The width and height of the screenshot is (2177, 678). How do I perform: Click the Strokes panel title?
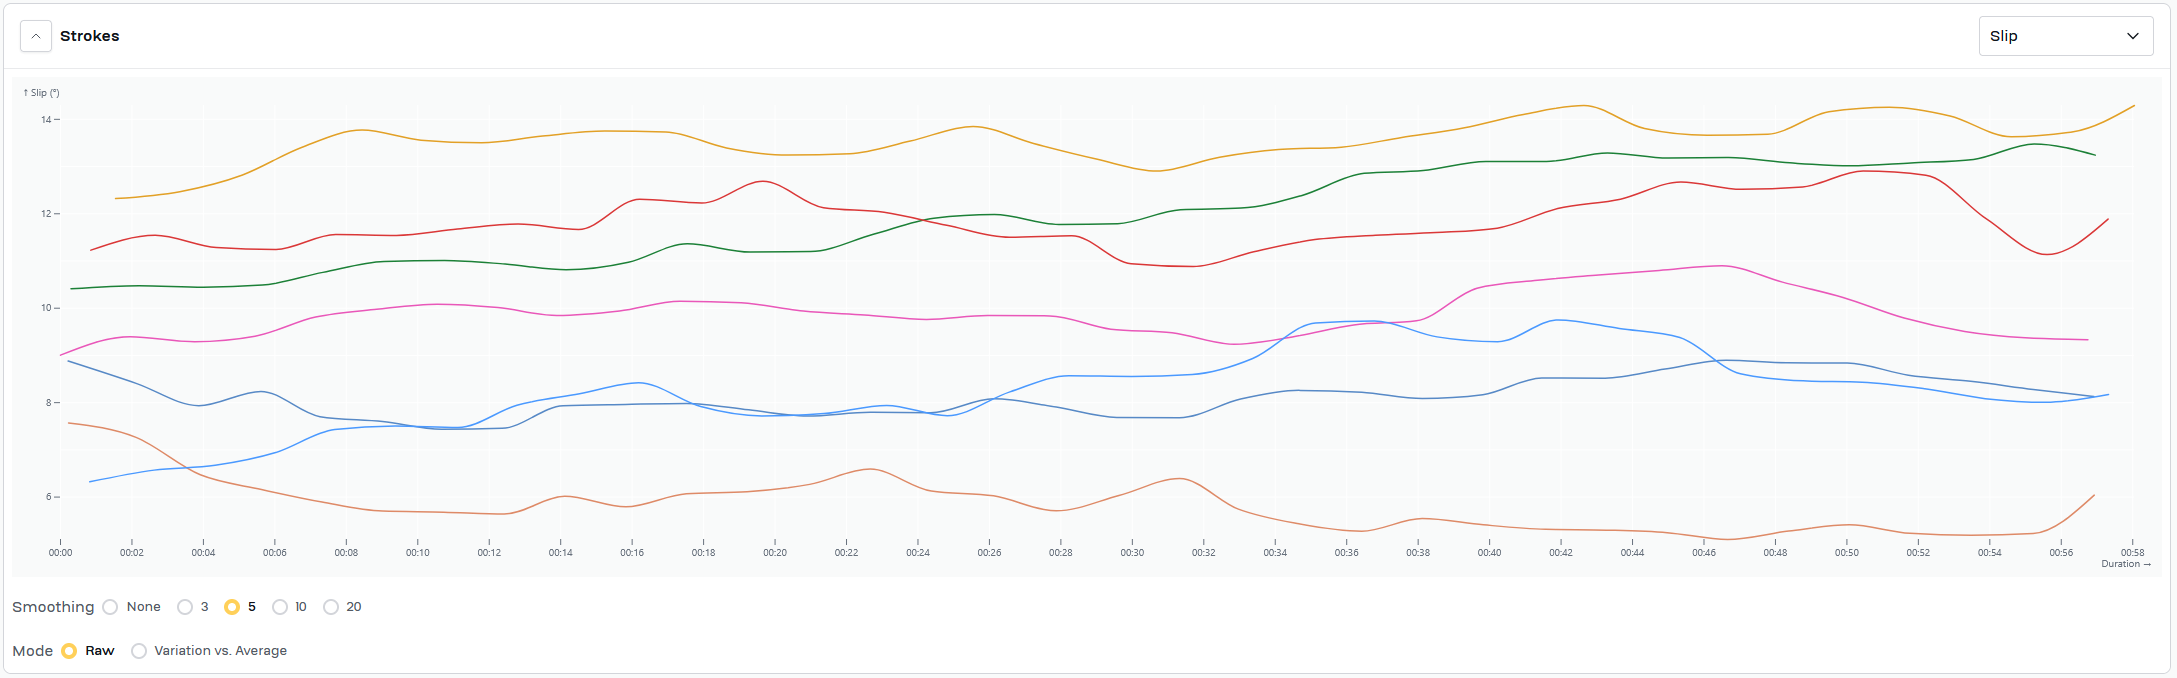point(90,36)
